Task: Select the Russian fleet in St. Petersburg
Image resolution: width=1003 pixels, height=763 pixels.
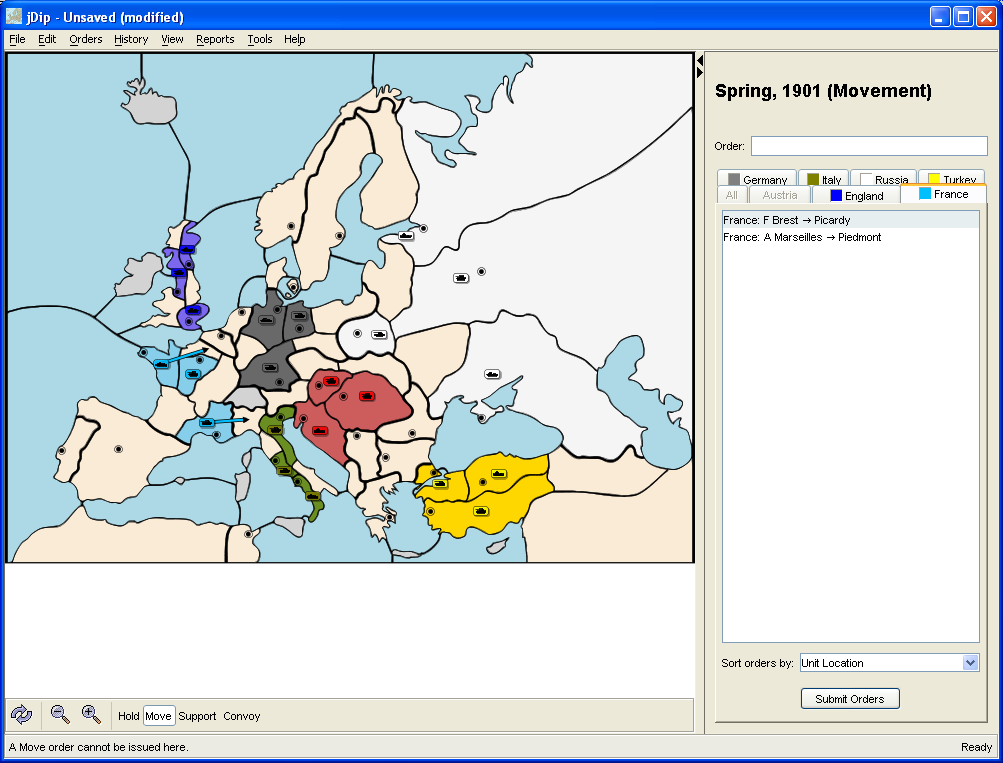Action: click(406, 236)
